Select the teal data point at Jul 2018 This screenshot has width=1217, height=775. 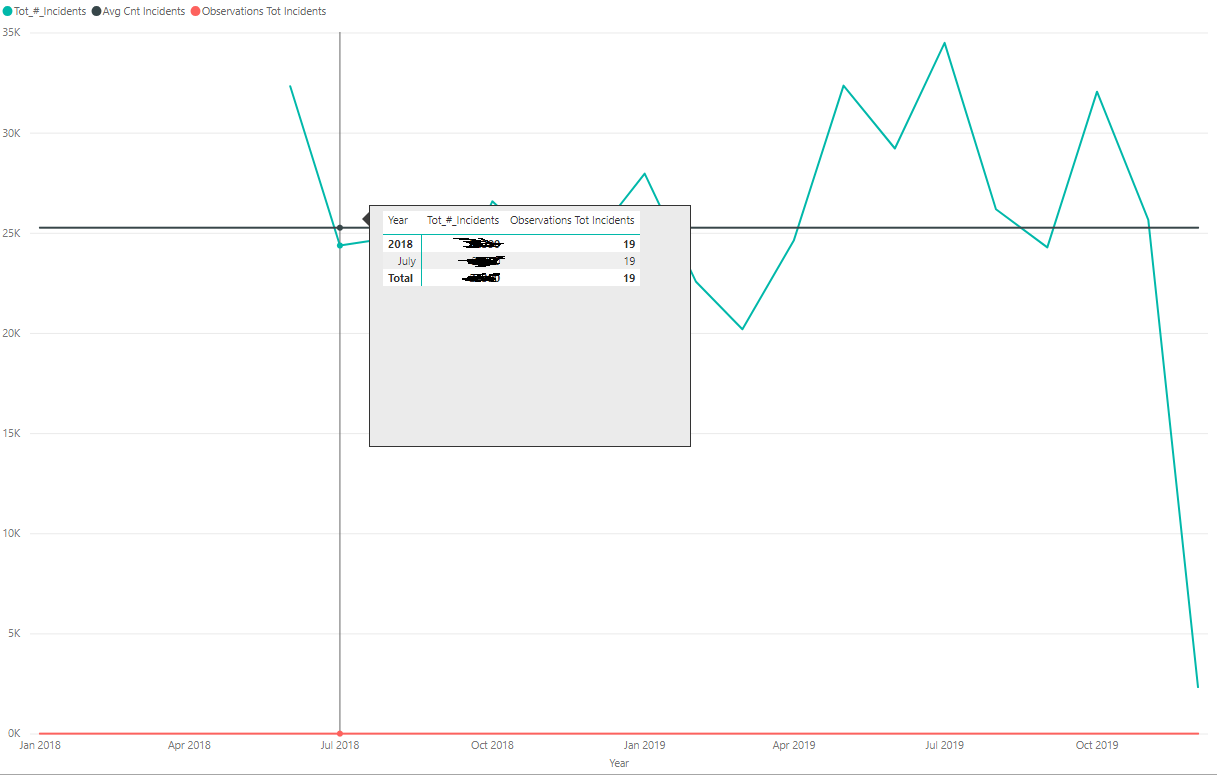340,245
